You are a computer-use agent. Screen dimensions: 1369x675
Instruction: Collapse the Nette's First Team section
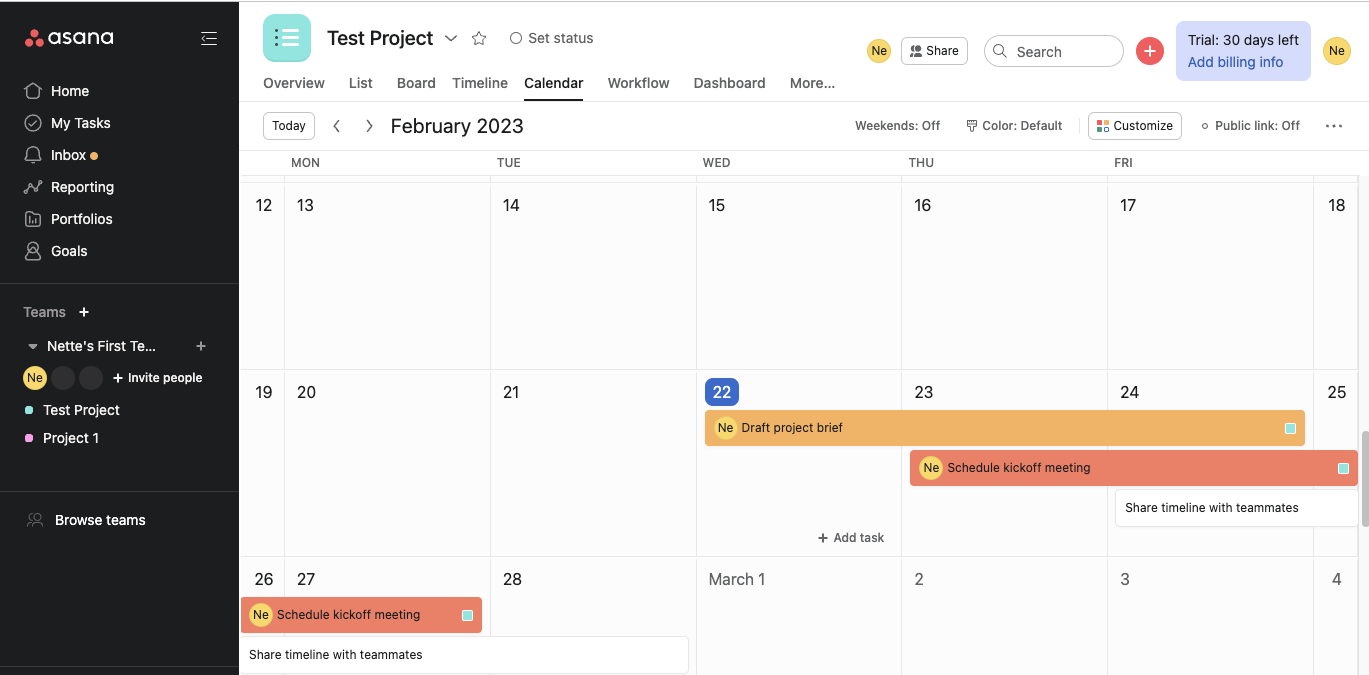[x=32, y=346]
